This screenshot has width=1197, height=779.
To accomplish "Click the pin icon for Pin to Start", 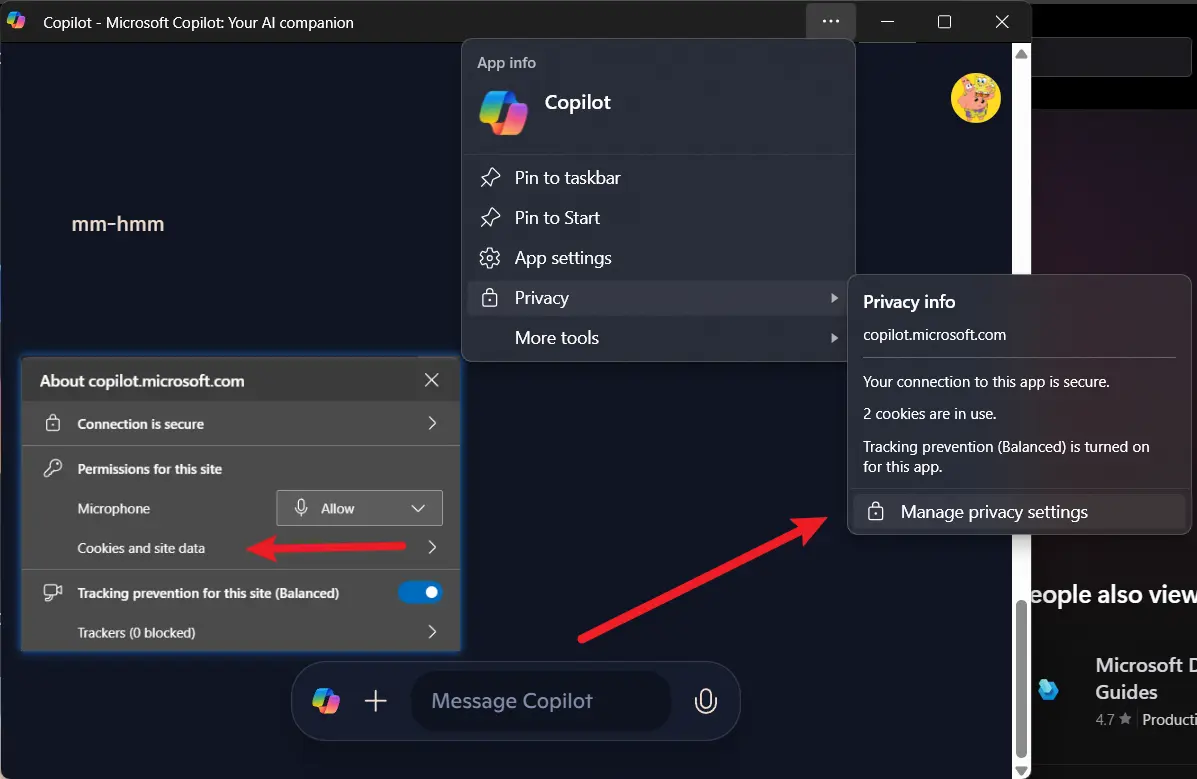I will coord(489,218).
